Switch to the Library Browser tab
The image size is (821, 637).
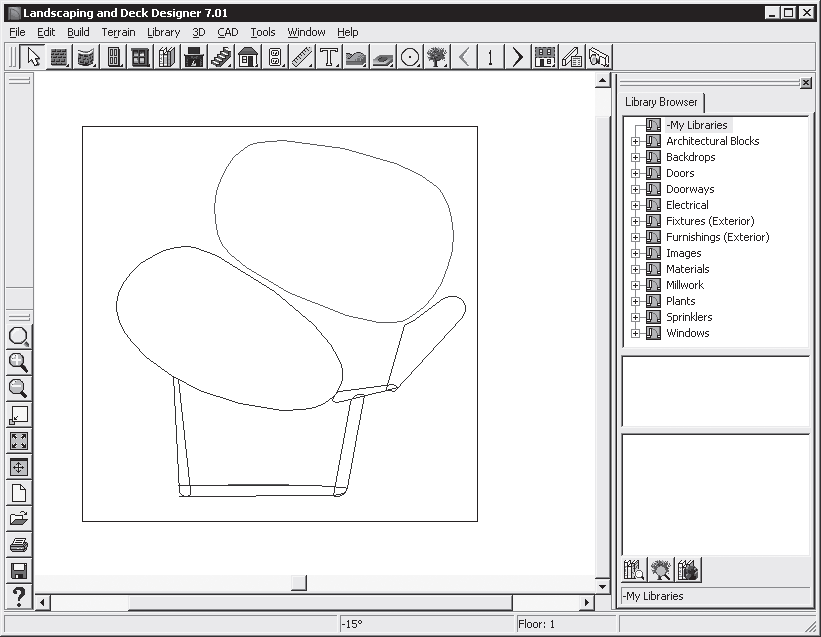pyautogui.click(x=661, y=102)
